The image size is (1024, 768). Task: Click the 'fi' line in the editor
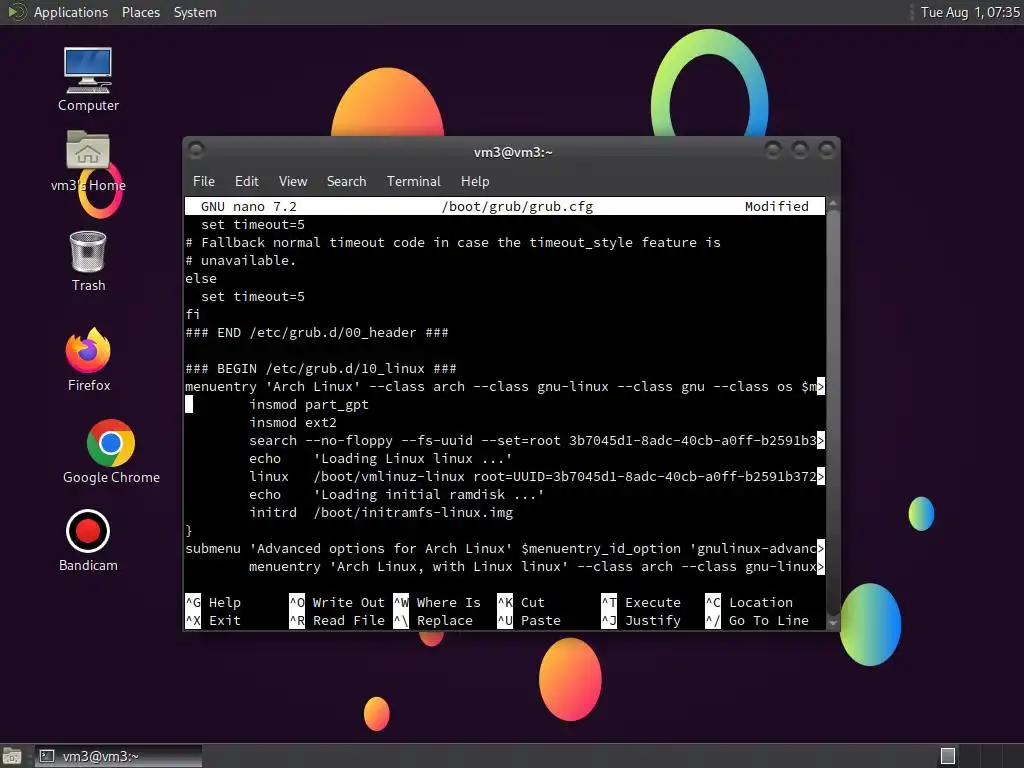click(x=193, y=314)
